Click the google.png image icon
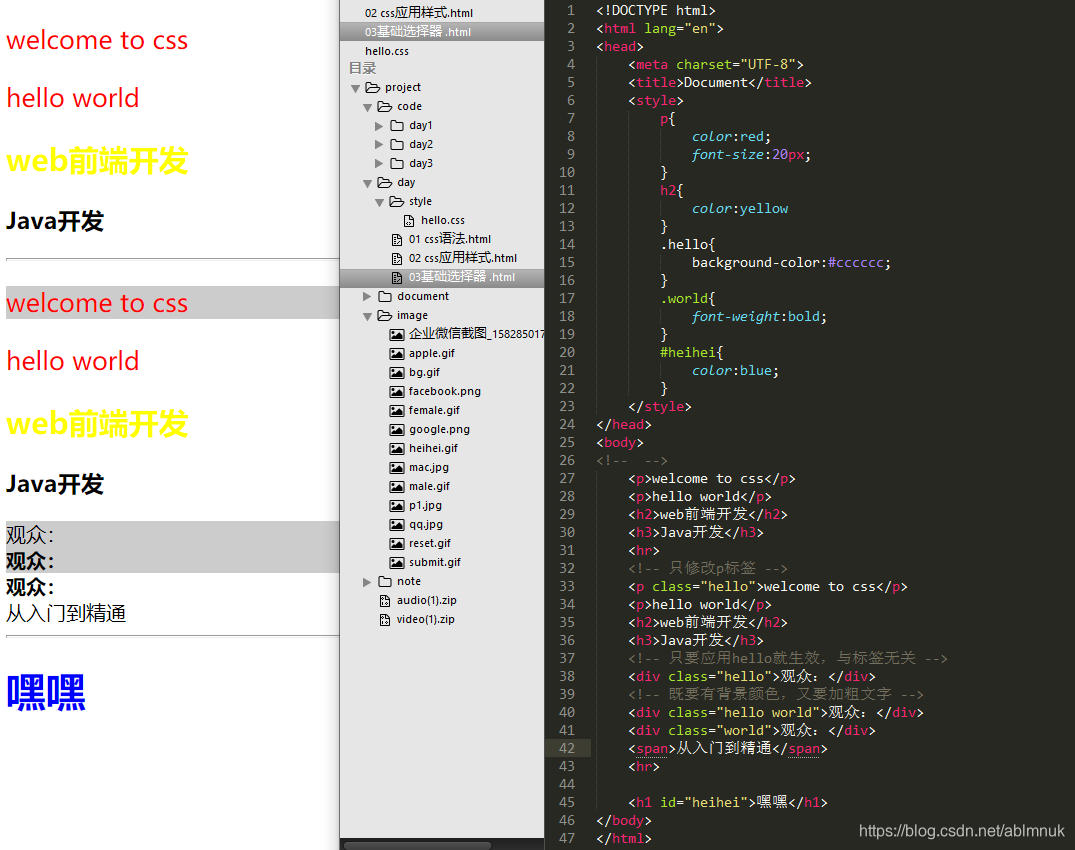Viewport: 1075px width, 850px height. (x=397, y=430)
